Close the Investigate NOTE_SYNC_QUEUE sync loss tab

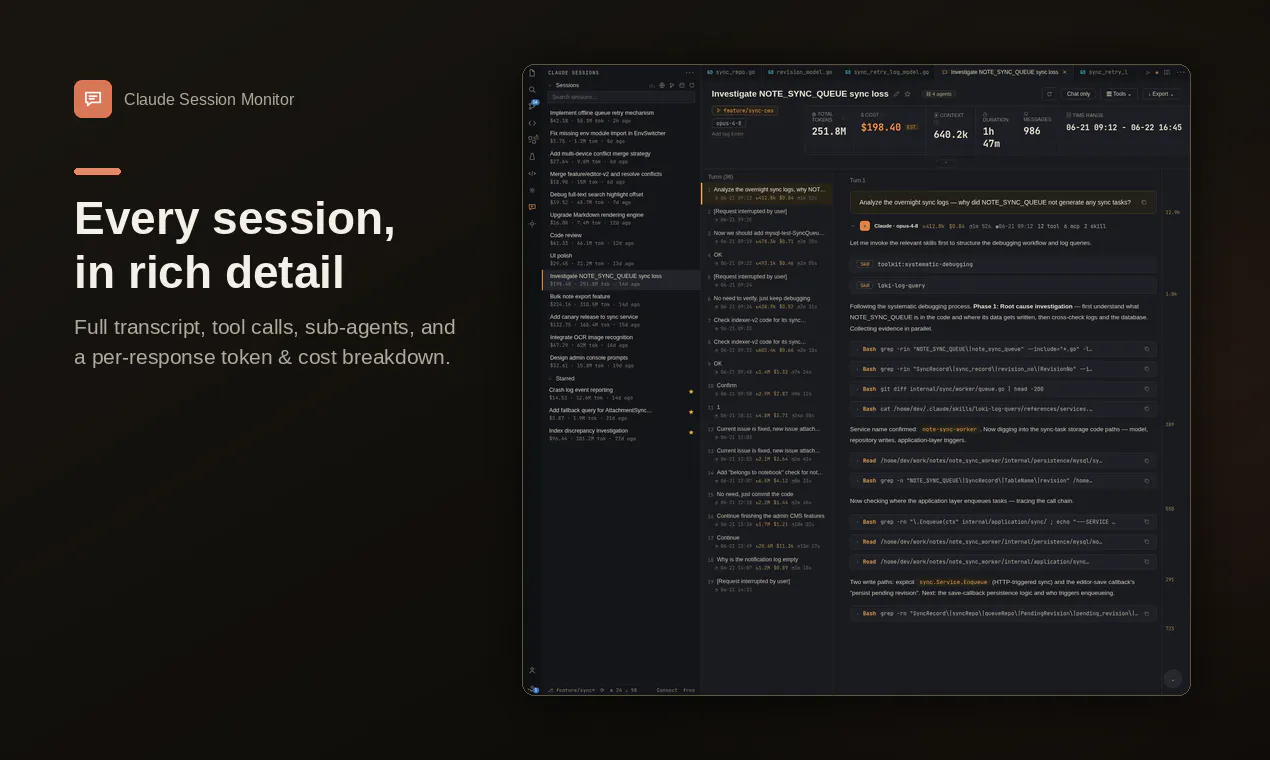point(1064,72)
